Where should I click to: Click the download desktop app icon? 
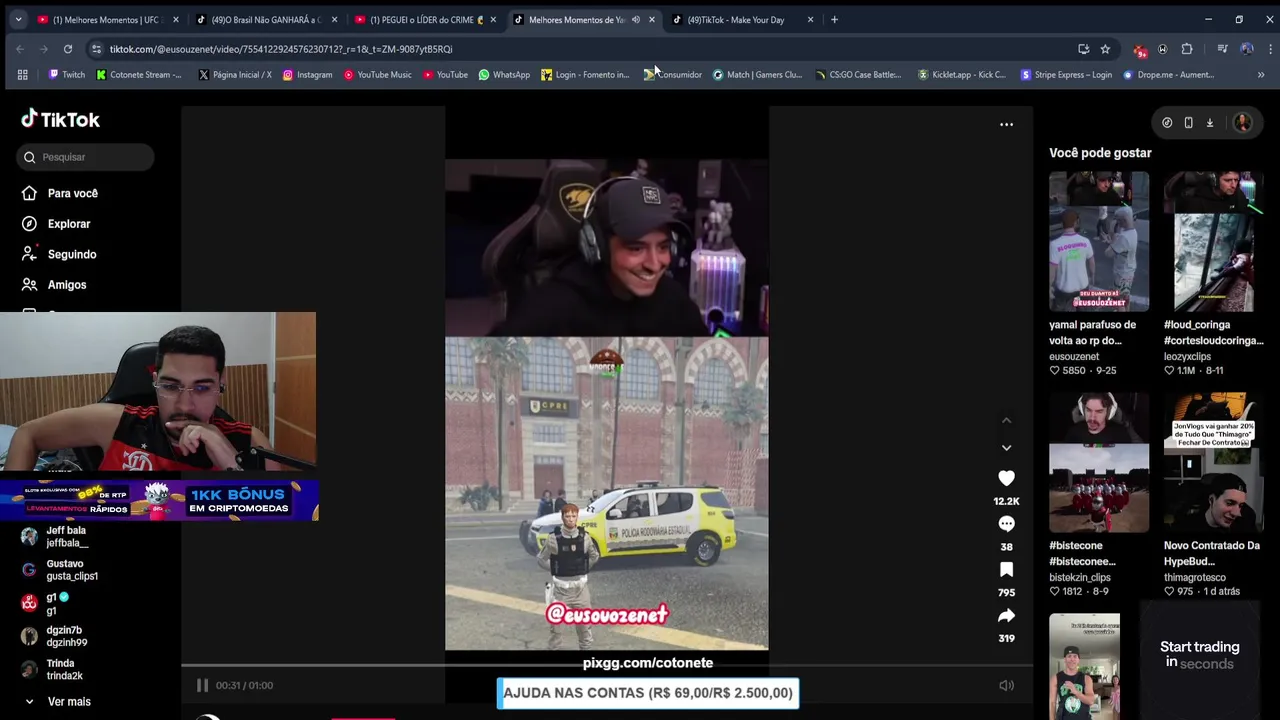pos(1209,123)
